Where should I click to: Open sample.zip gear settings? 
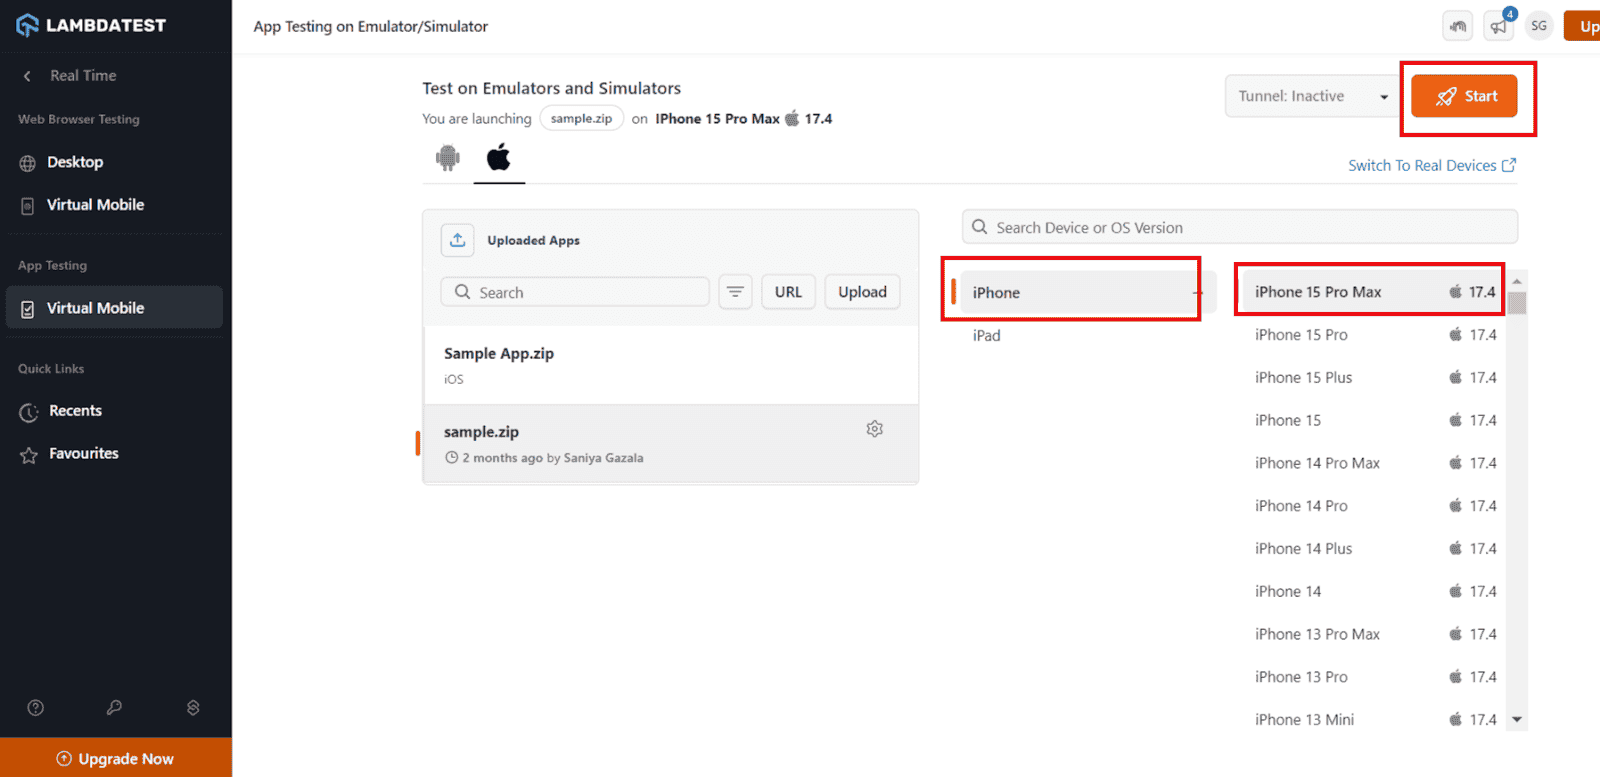coord(875,429)
